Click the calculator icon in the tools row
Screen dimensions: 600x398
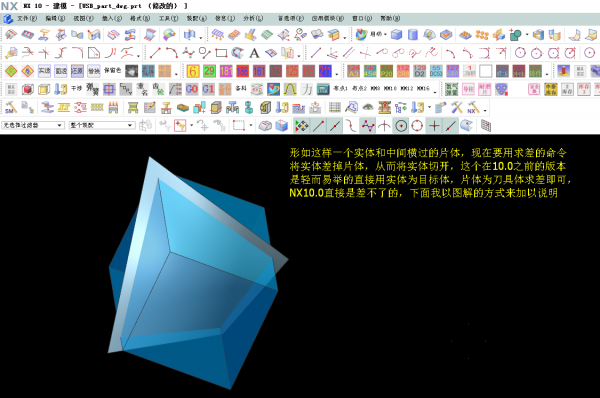323,89
